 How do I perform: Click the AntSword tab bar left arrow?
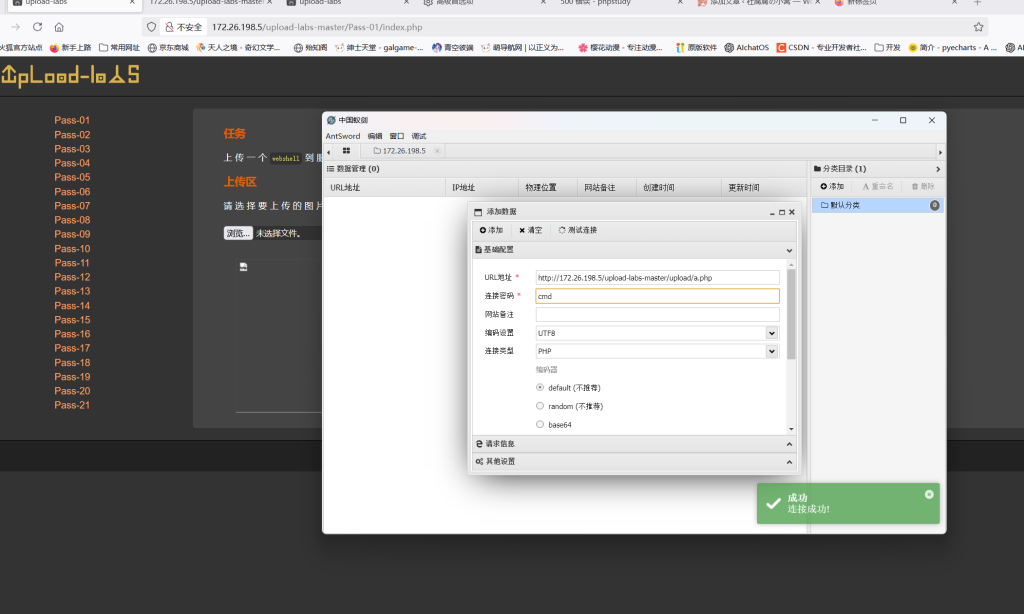click(328, 152)
